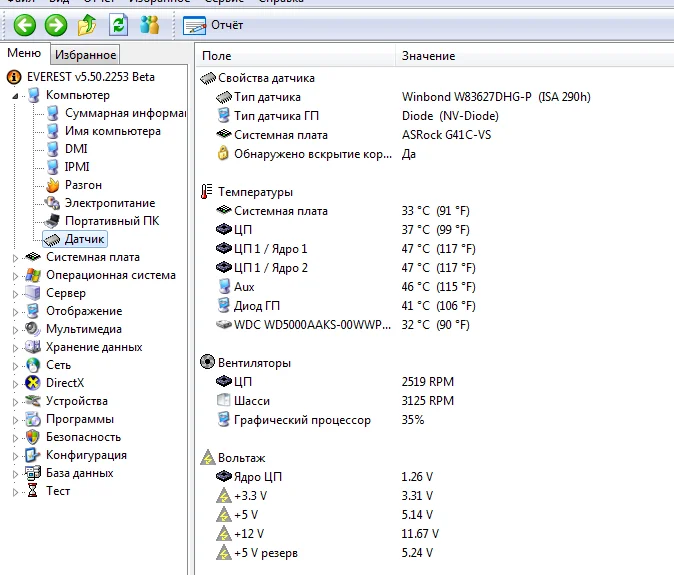The height and width of the screenshot is (575, 674).
Task: Expand the Операционная система node
Action: 15,276
